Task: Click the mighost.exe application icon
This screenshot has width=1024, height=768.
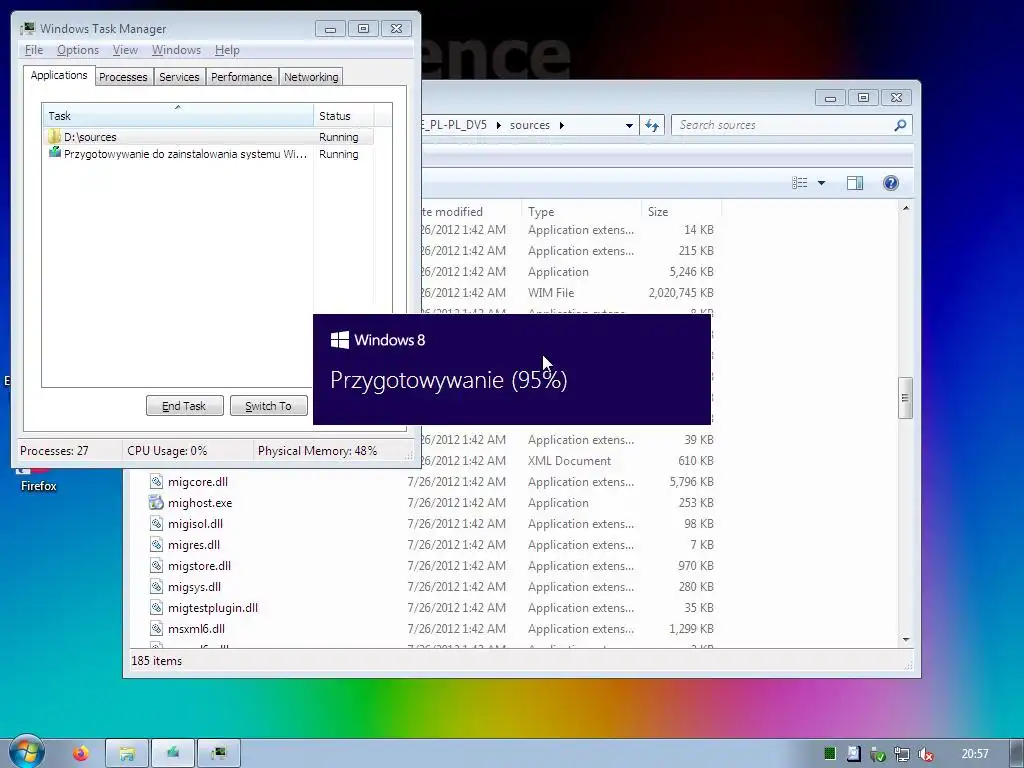Action: 156,502
